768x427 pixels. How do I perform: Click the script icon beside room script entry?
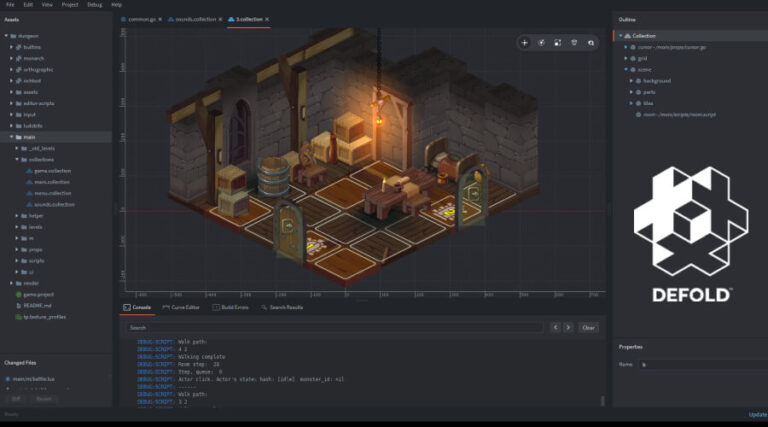[638, 115]
